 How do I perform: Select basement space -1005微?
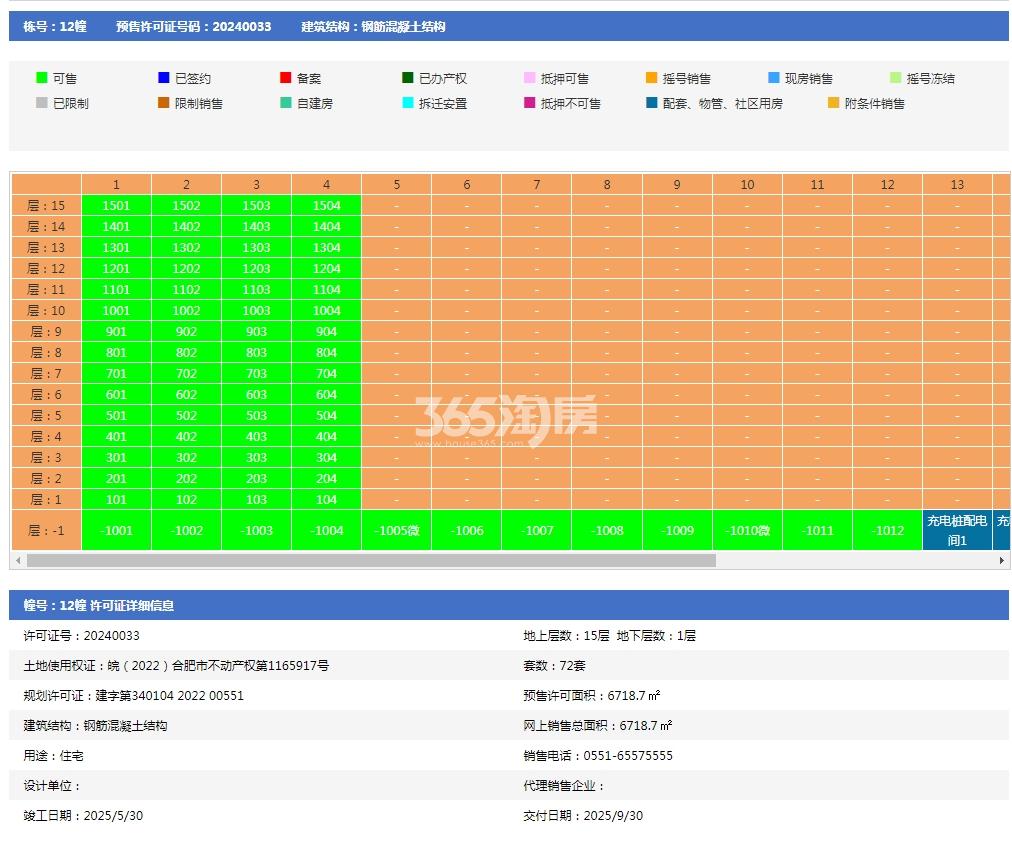(x=397, y=530)
